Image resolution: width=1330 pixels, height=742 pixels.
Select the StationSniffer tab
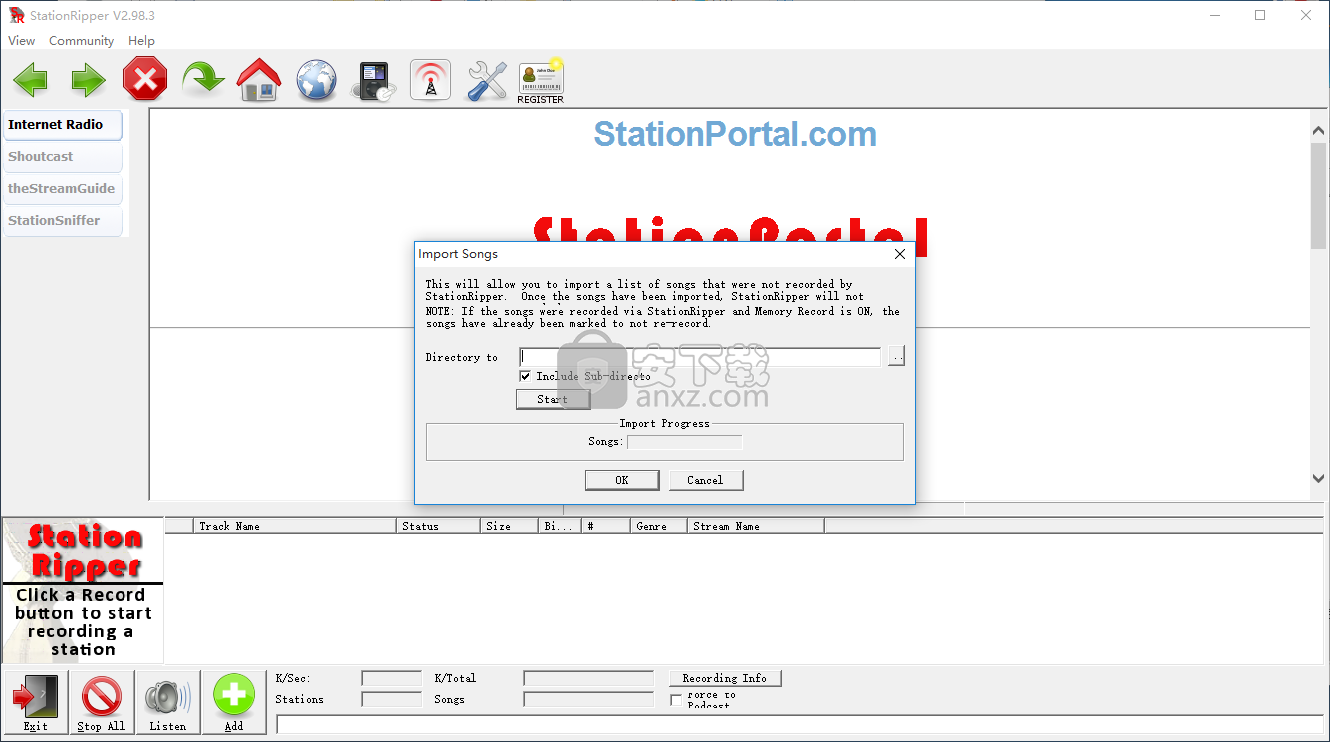pos(63,221)
